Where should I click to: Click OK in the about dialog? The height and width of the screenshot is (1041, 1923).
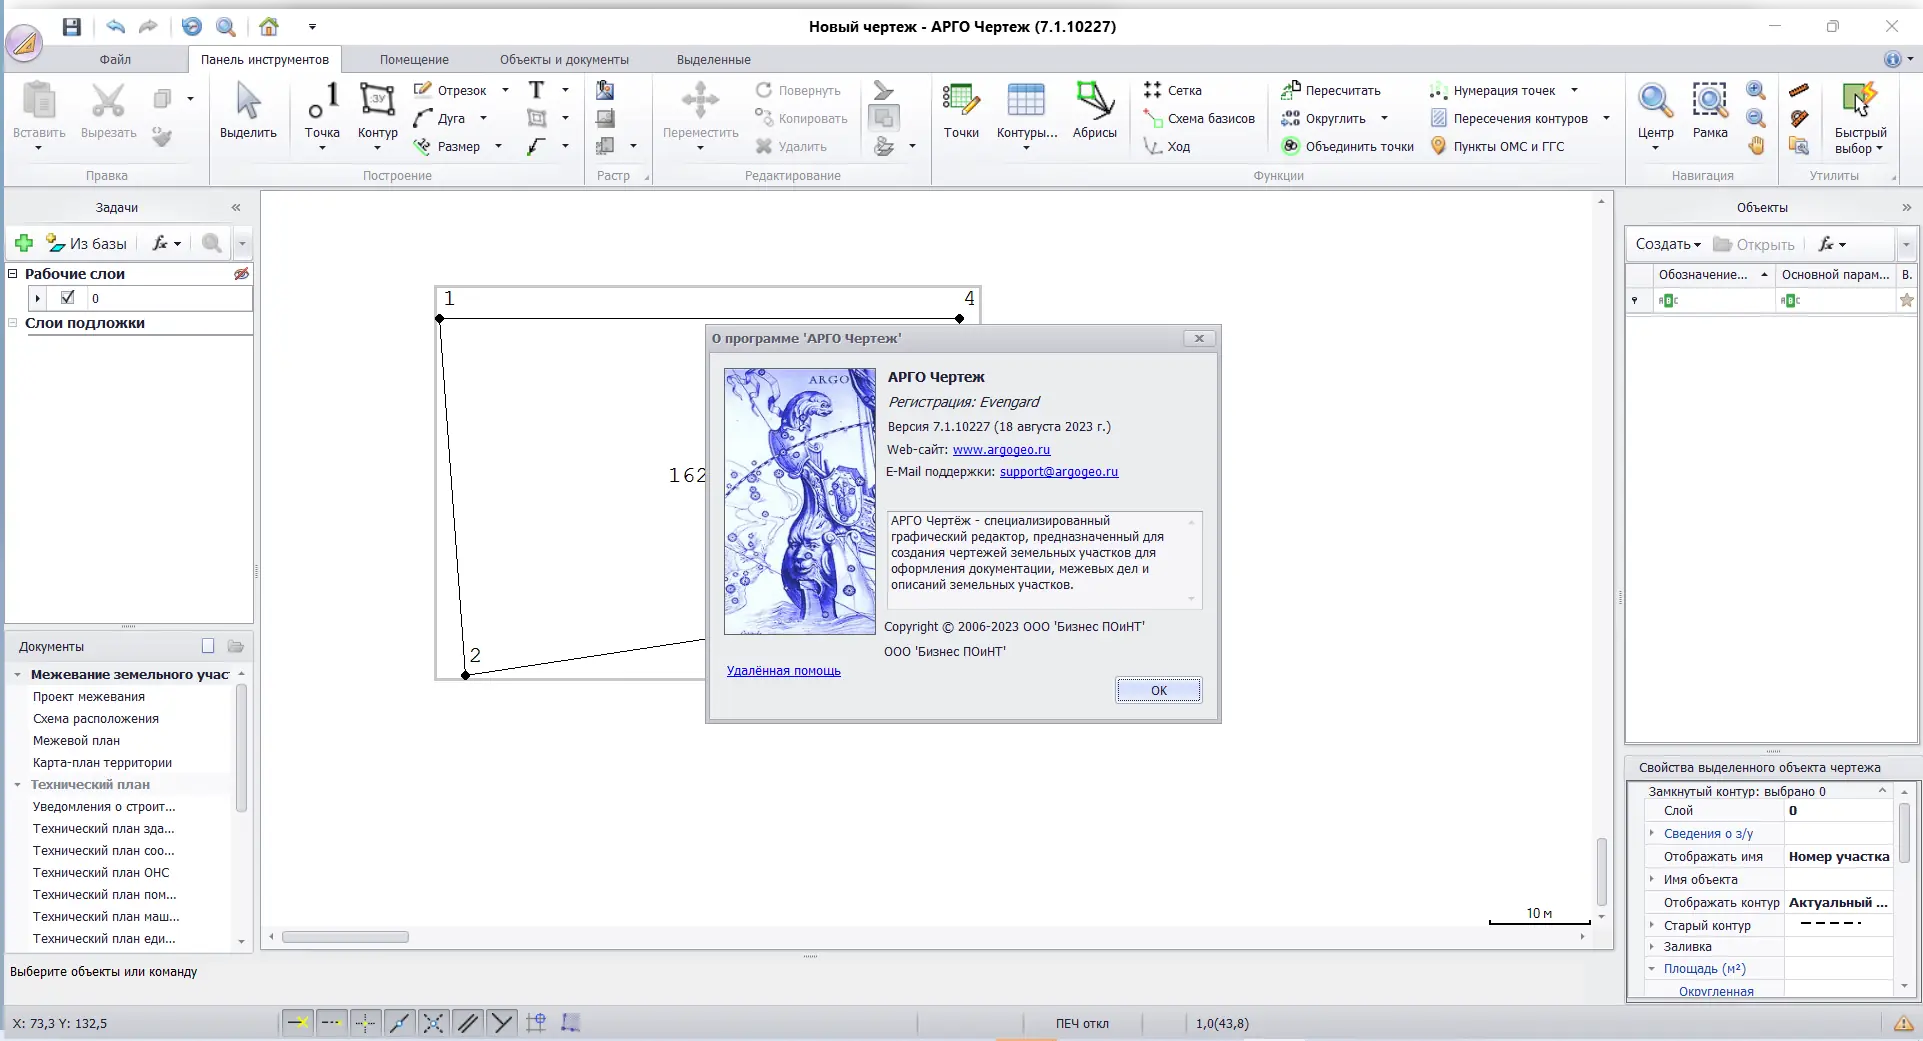1159,690
